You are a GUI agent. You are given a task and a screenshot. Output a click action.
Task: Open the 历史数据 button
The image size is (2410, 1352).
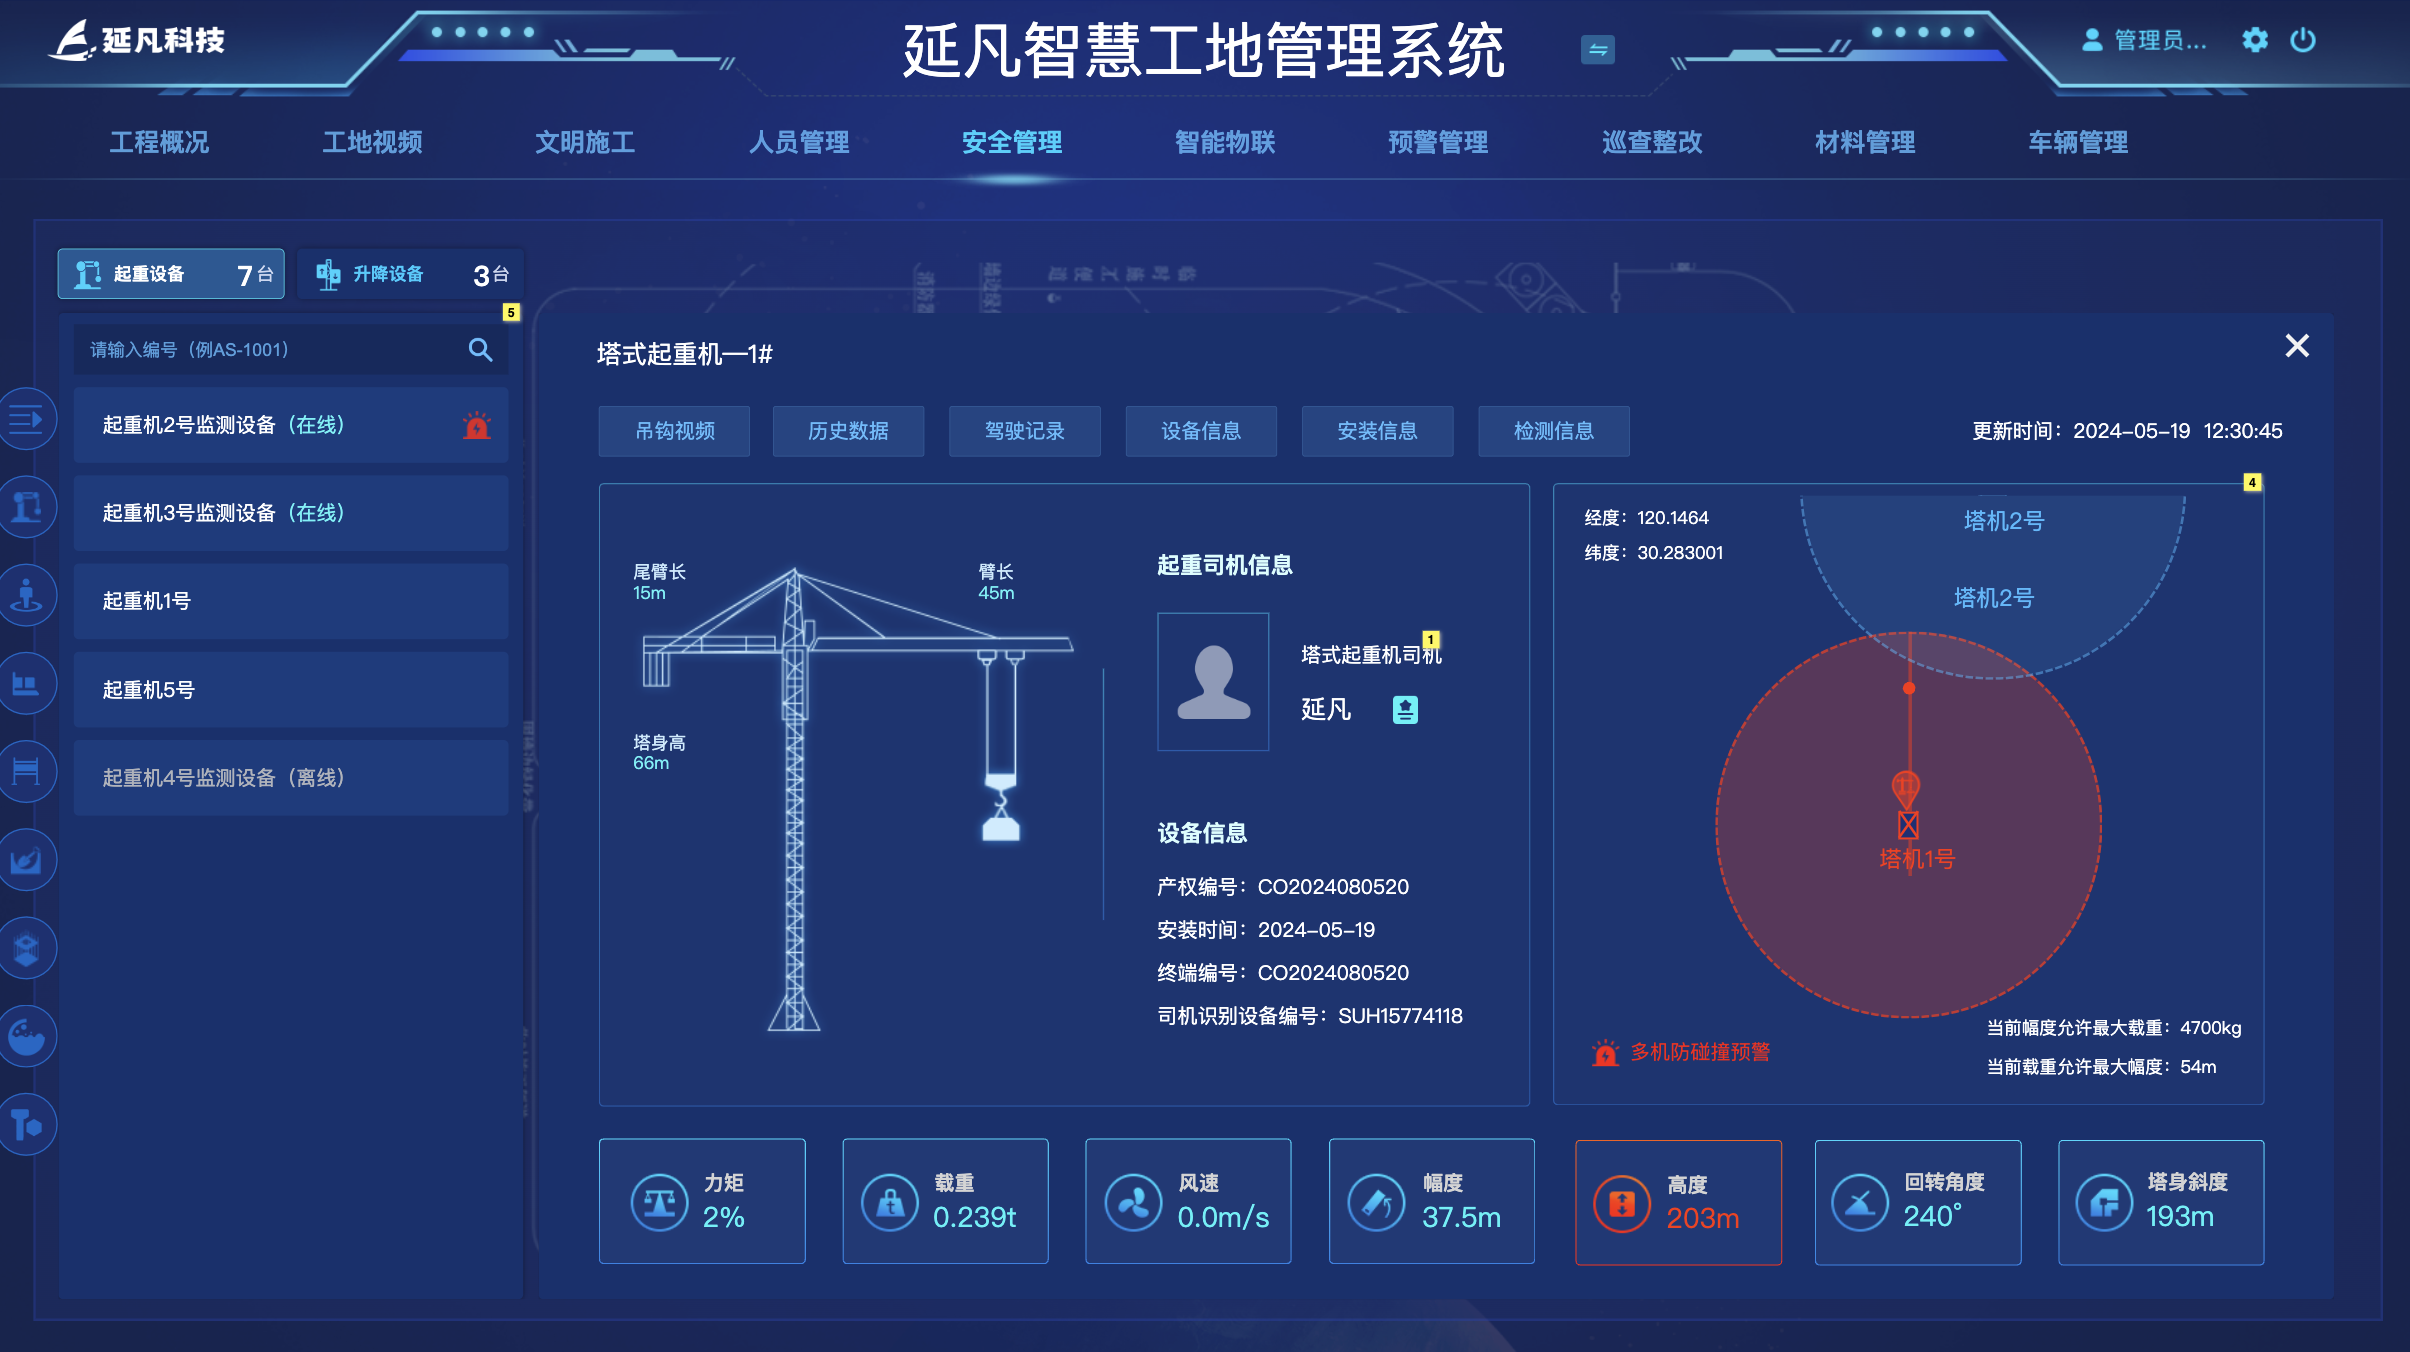[848, 431]
